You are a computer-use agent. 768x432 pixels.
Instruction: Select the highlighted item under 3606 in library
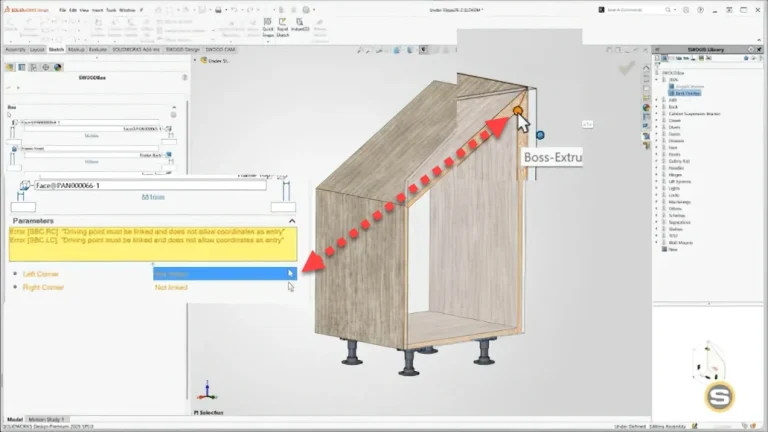[685, 93]
